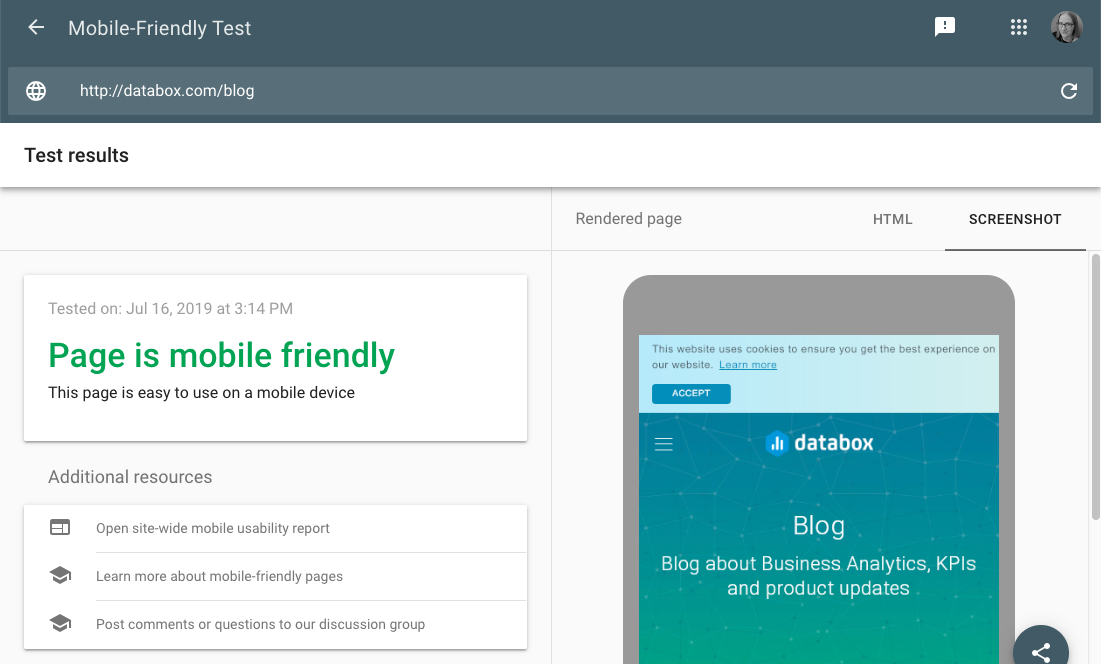This screenshot has height=664, width=1101.
Task: Open the hamburger menu in phone preview
Action: point(664,444)
